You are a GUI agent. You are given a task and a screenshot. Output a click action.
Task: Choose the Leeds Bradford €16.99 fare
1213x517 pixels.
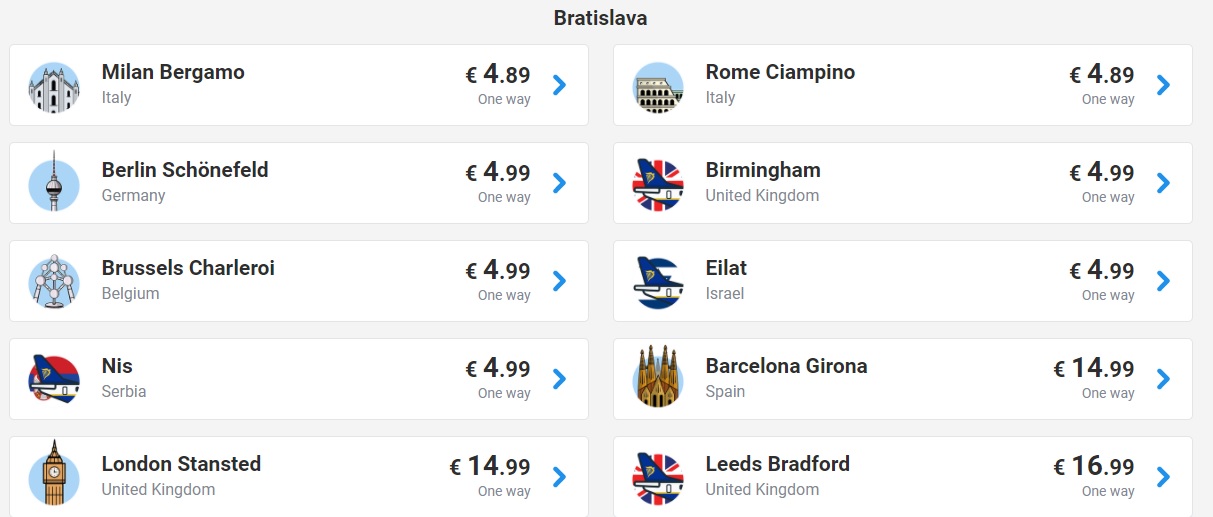tap(1093, 466)
